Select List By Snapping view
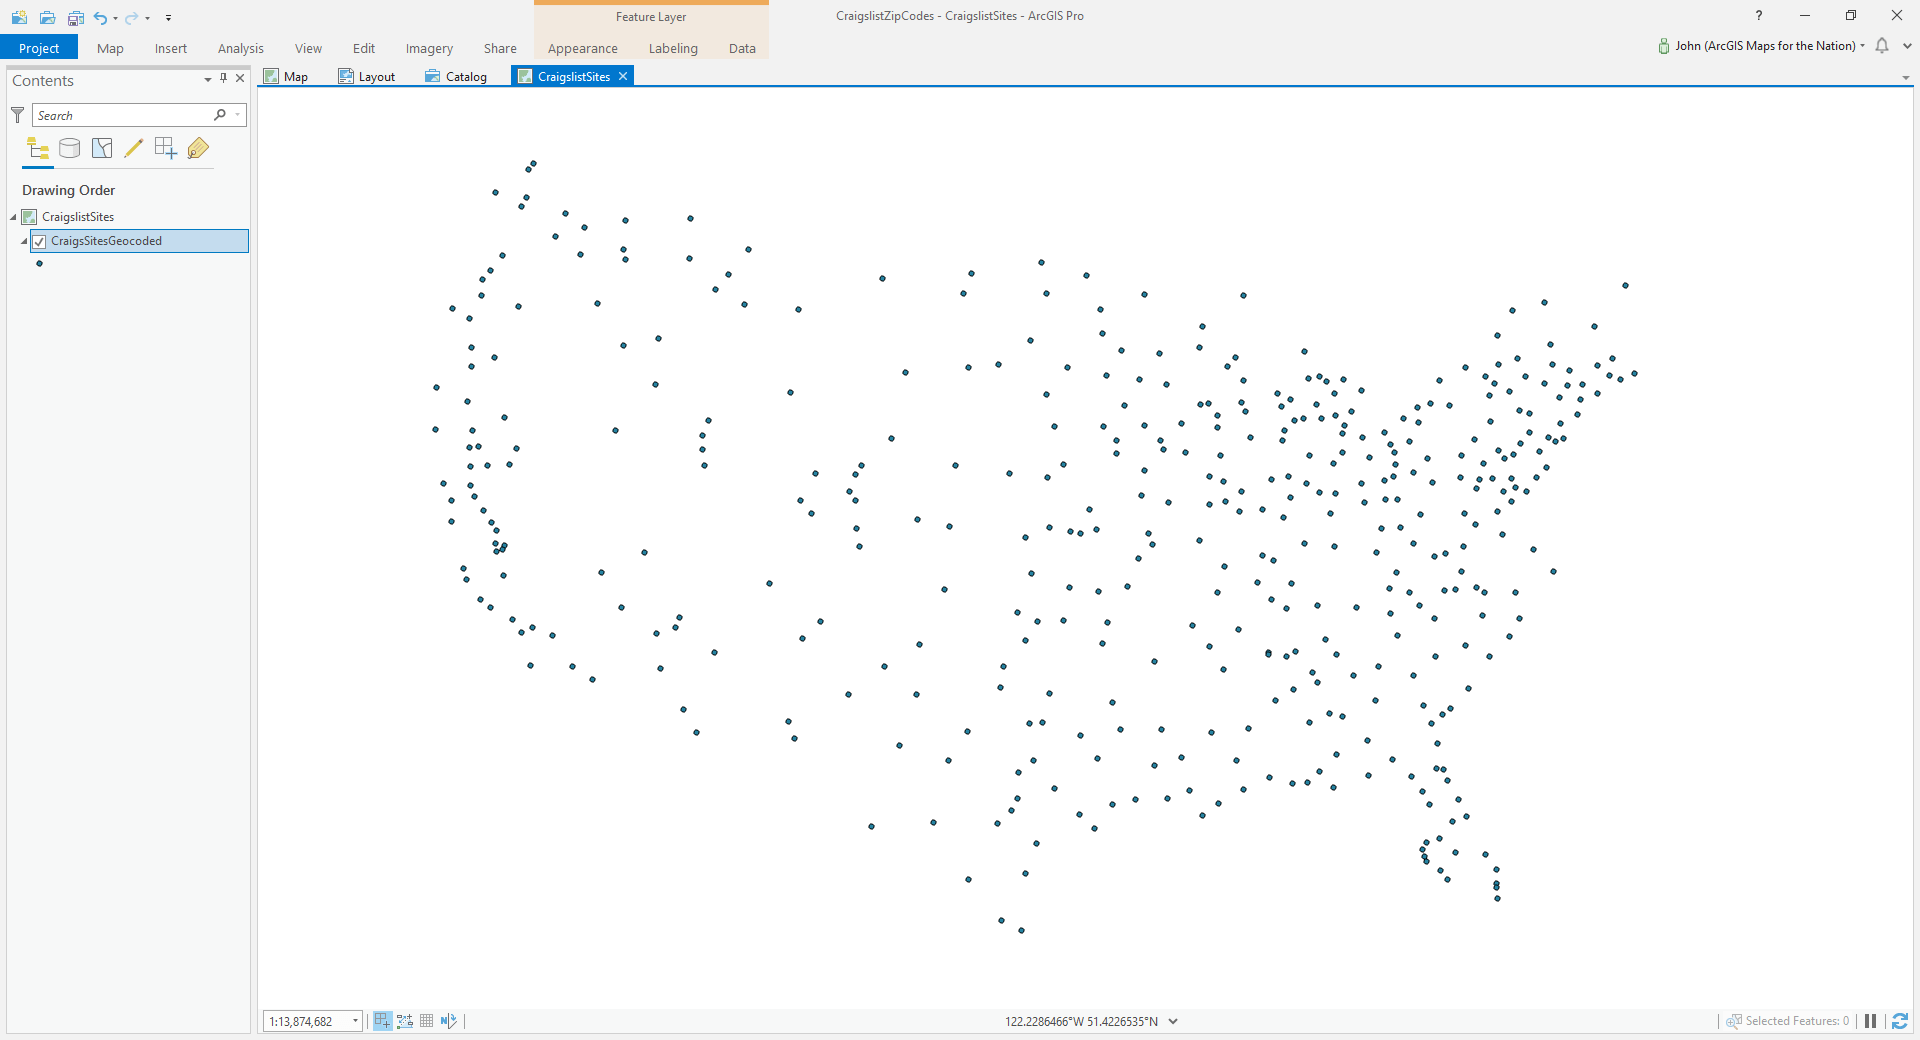Viewport: 1920px width, 1040px height. pyautogui.click(x=166, y=149)
